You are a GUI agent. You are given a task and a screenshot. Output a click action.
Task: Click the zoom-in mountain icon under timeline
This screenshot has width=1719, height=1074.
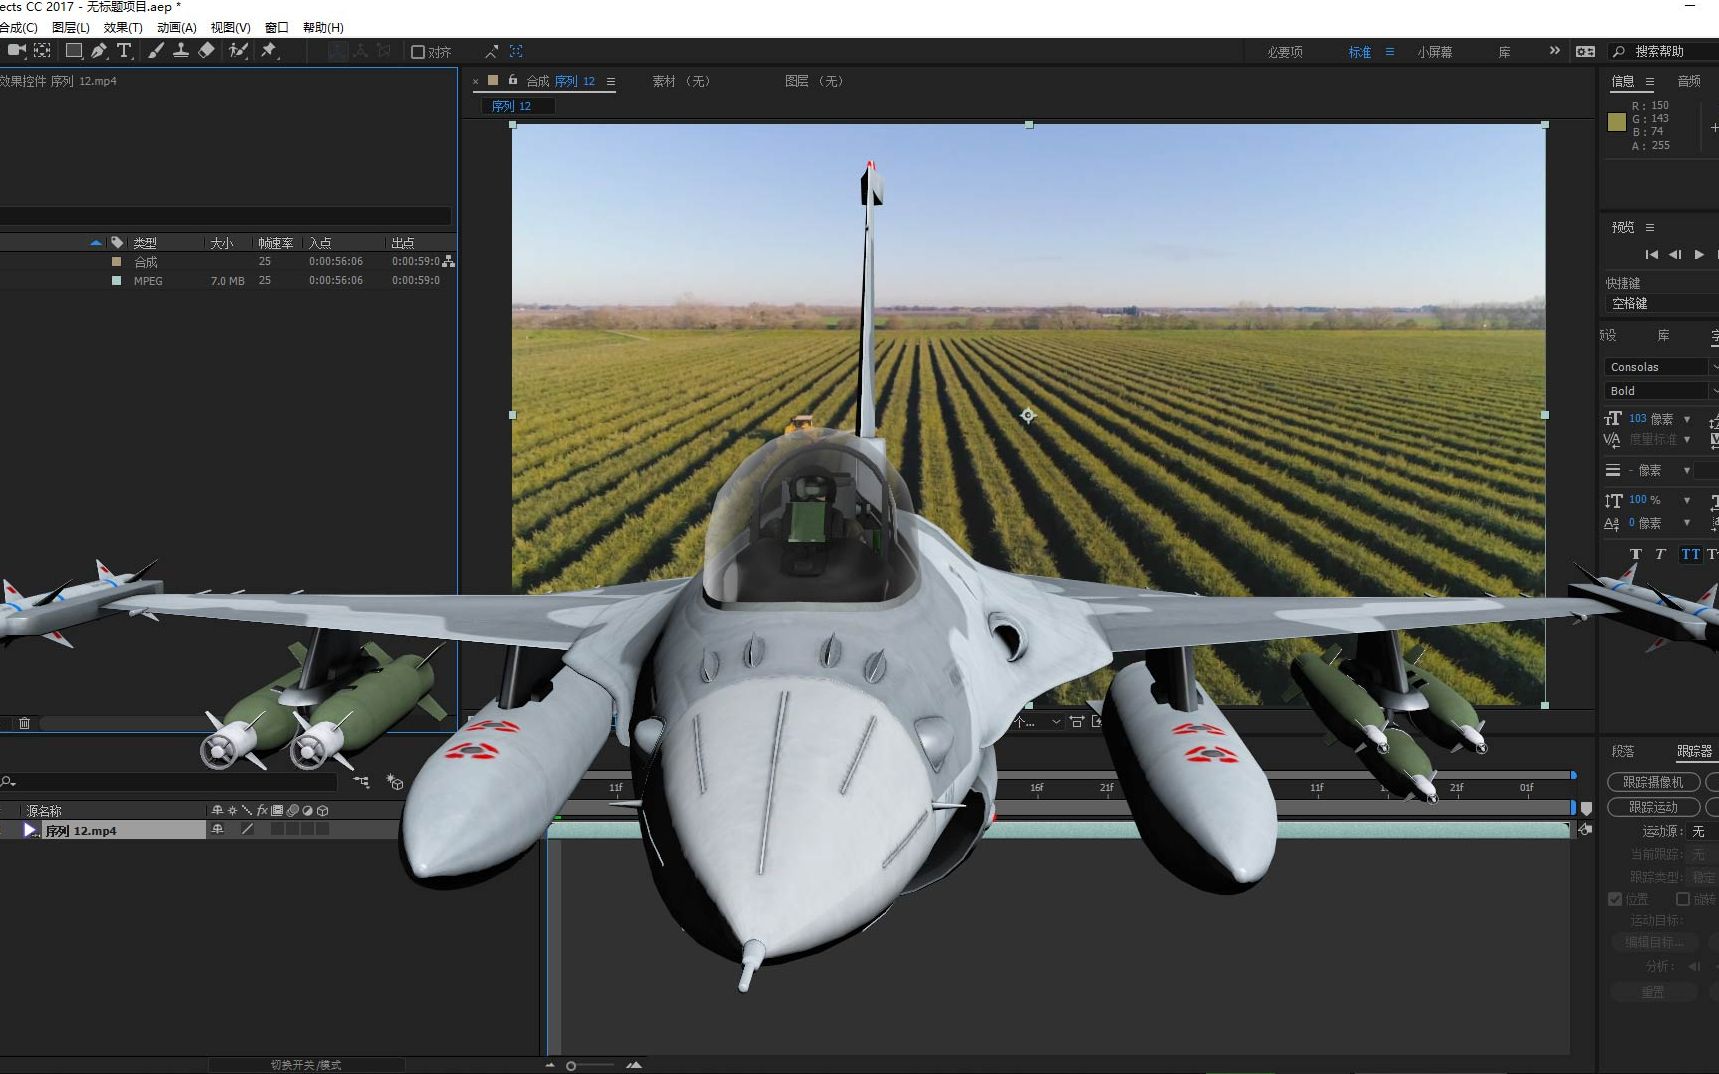tap(634, 1065)
